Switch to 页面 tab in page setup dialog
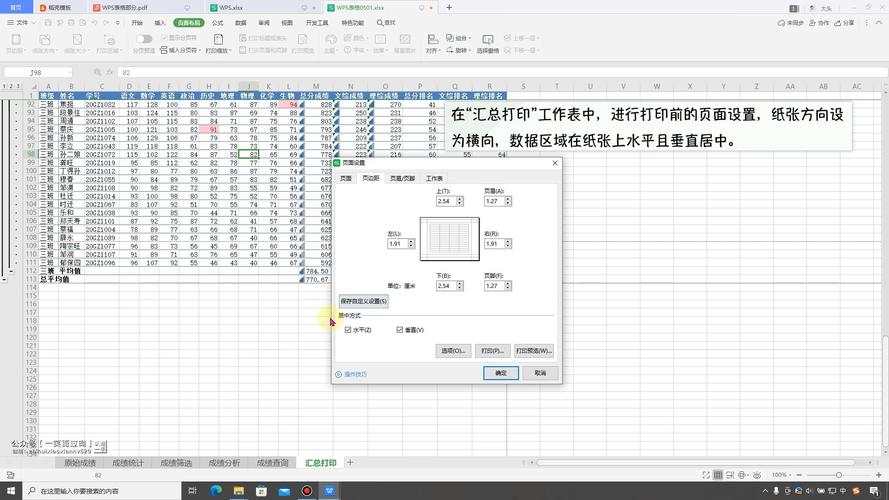This screenshot has height=500, width=889. click(346, 178)
